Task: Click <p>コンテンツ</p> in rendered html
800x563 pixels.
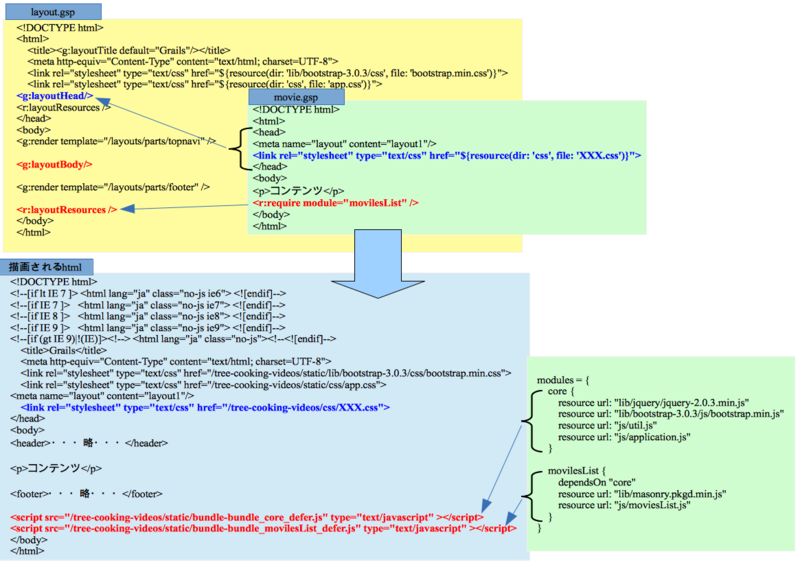Action: (56, 468)
